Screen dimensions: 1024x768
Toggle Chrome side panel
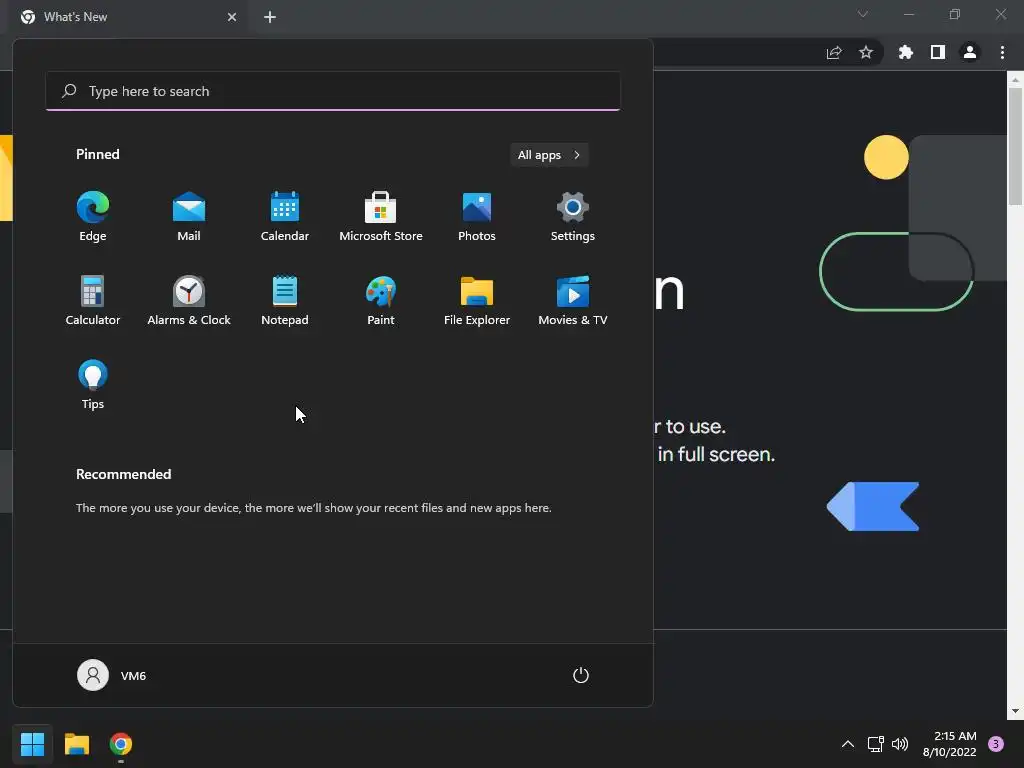[x=938, y=53]
